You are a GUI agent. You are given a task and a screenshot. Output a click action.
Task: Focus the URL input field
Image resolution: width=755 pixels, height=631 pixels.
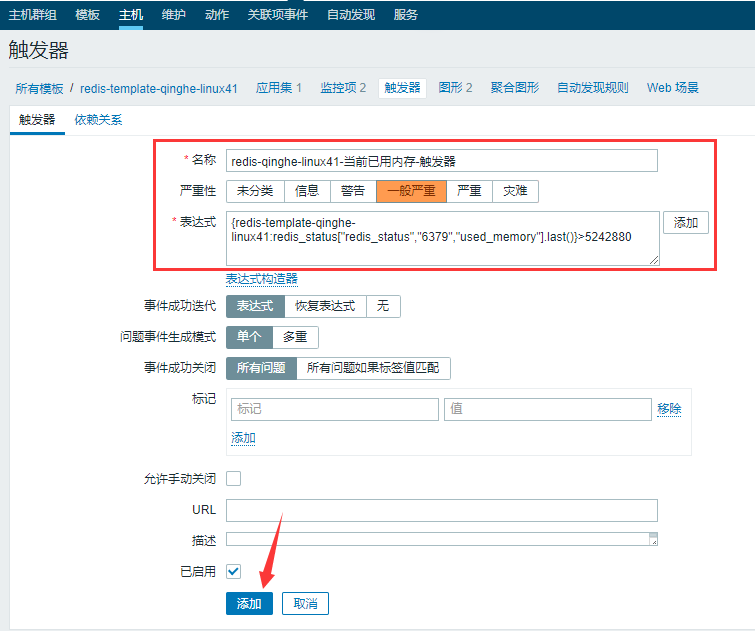(x=442, y=511)
